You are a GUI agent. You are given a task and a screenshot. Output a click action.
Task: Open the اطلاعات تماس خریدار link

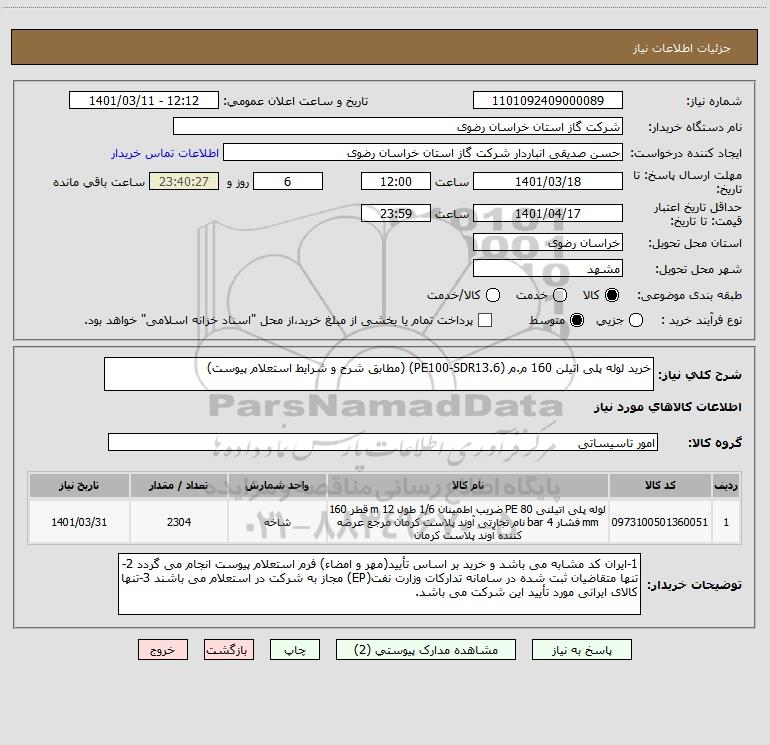coord(165,153)
